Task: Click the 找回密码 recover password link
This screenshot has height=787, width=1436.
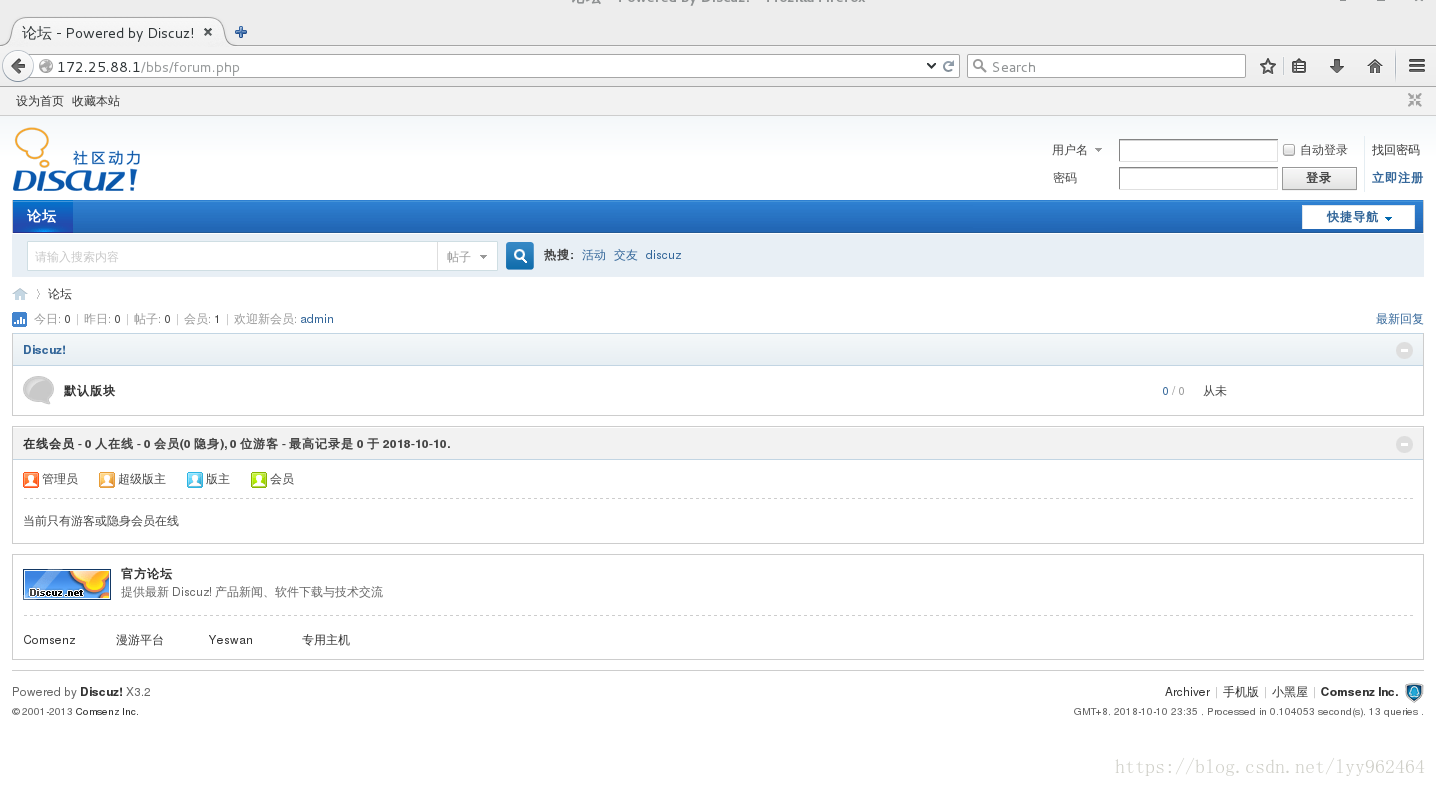Action: pos(1396,150)
